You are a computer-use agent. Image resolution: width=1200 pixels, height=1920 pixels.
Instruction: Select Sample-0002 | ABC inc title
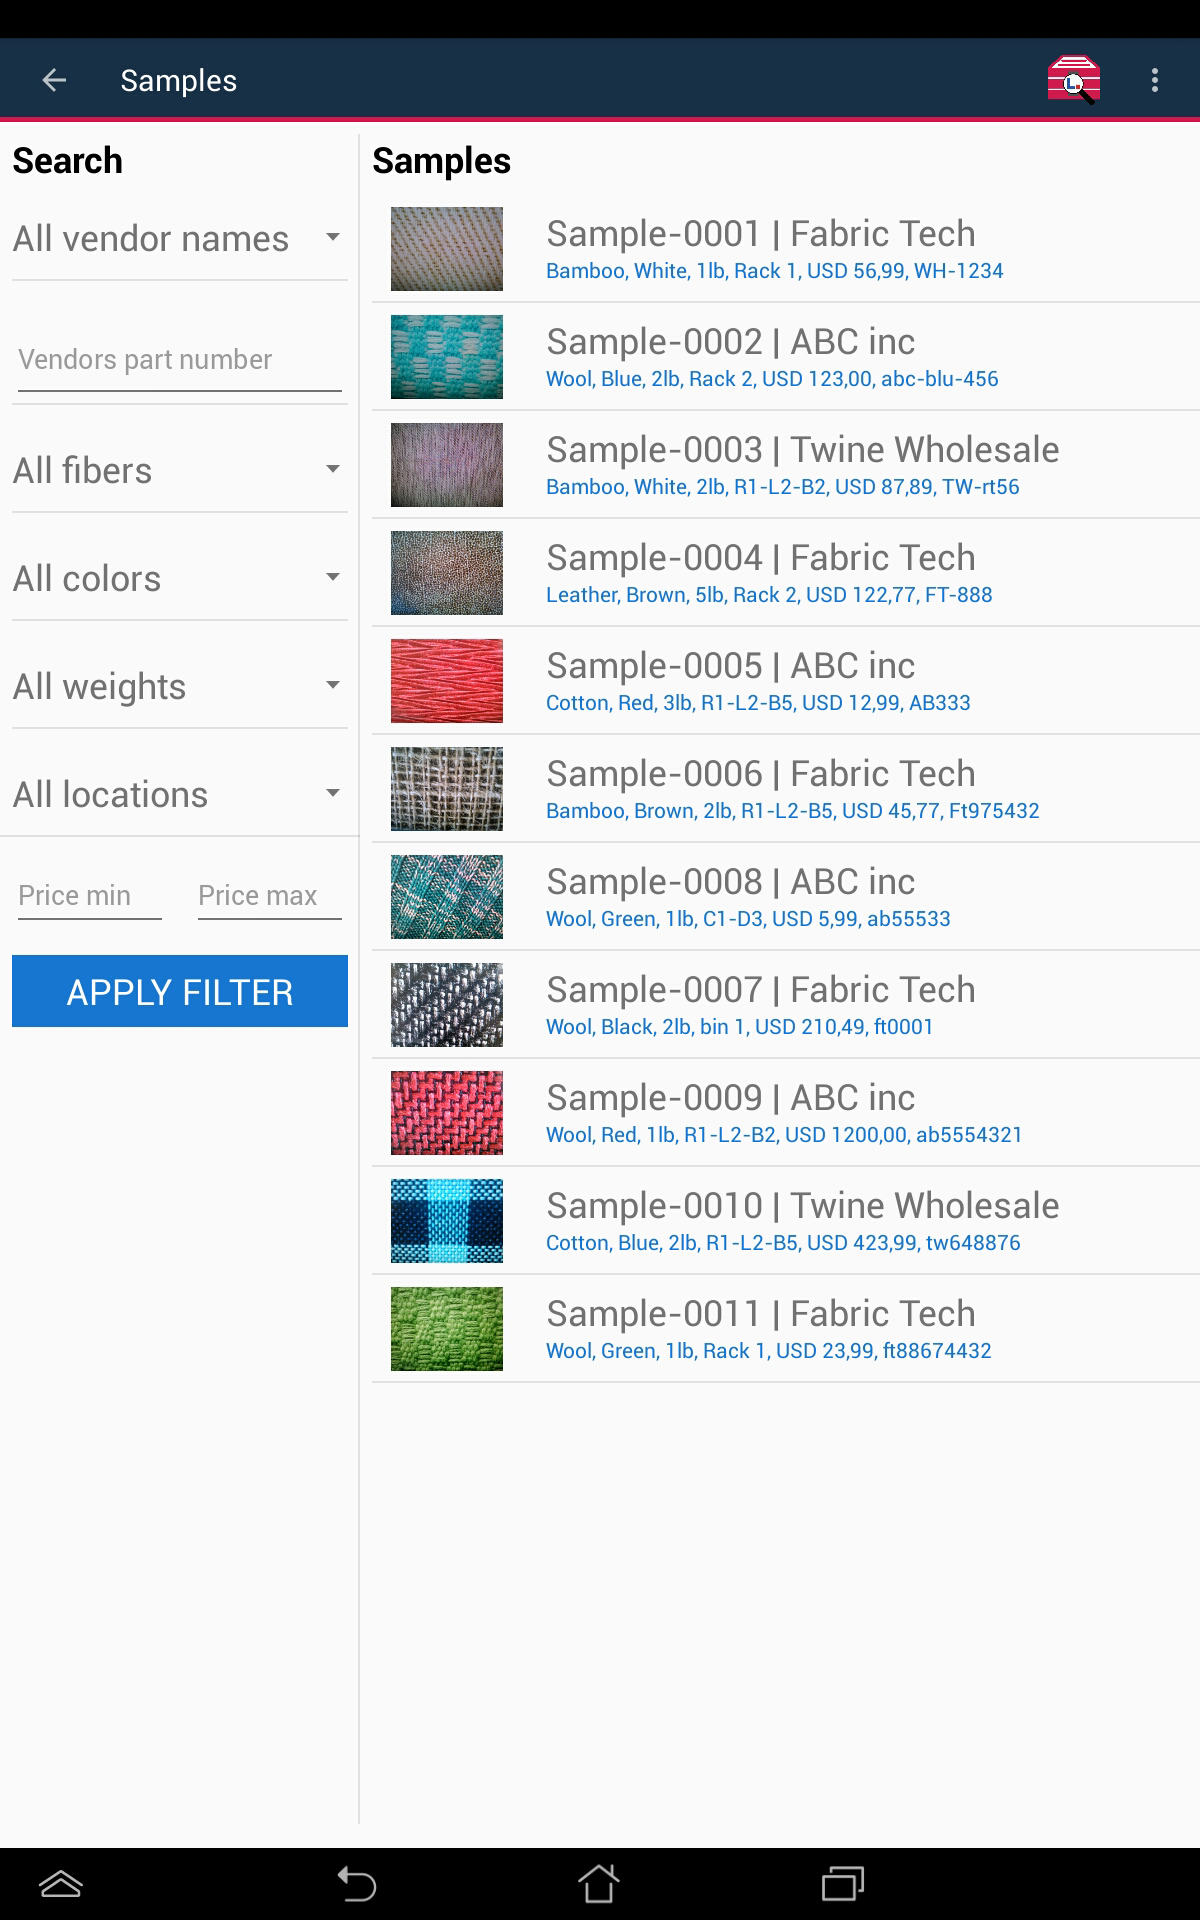click(x=731, y=342)
